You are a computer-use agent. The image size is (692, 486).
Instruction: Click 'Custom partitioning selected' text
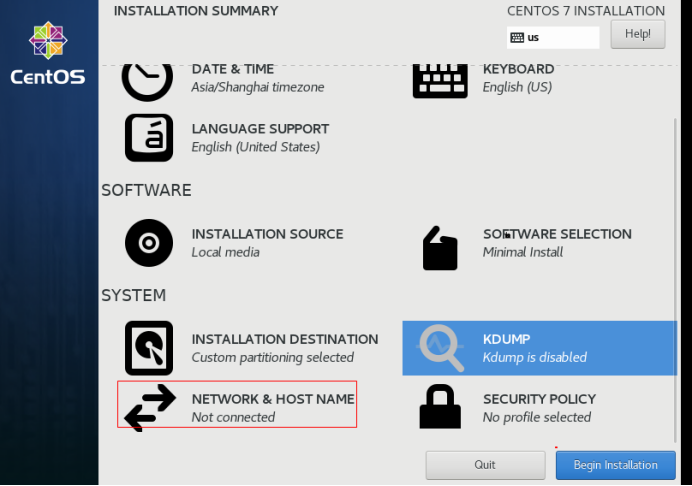coord(273,357)
